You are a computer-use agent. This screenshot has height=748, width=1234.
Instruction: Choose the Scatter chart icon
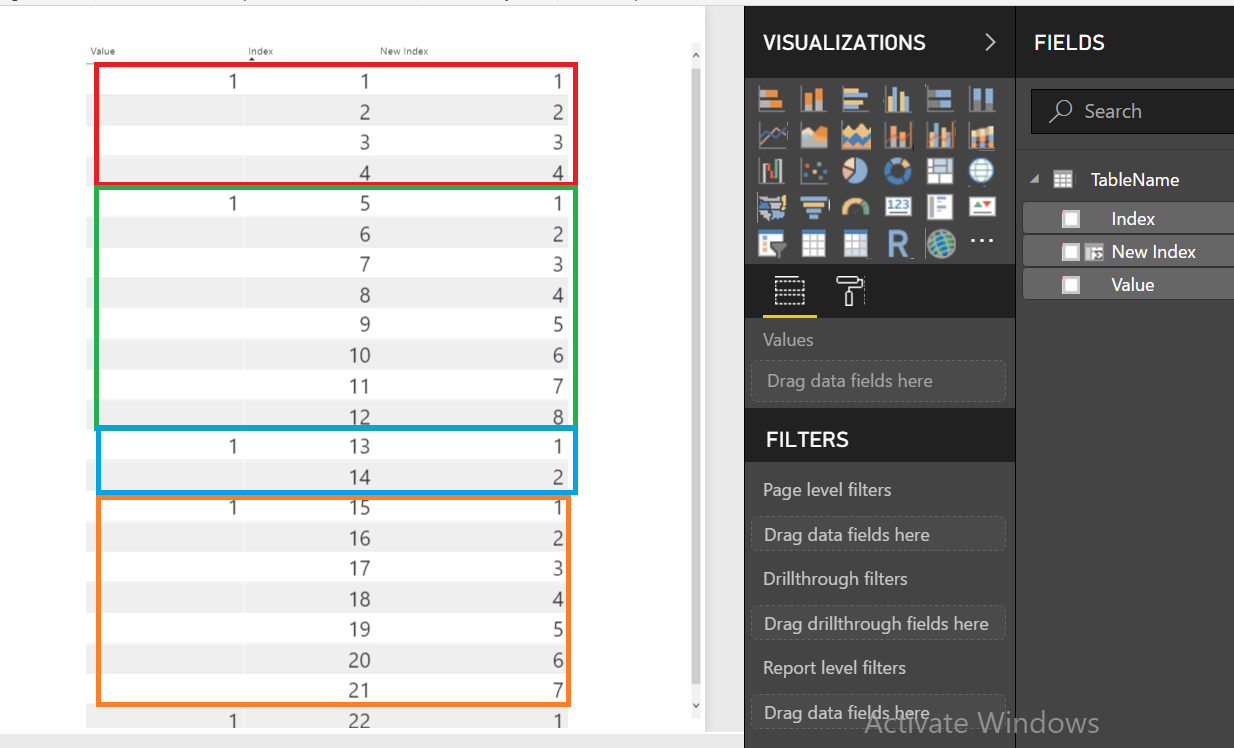coord(813,171)
